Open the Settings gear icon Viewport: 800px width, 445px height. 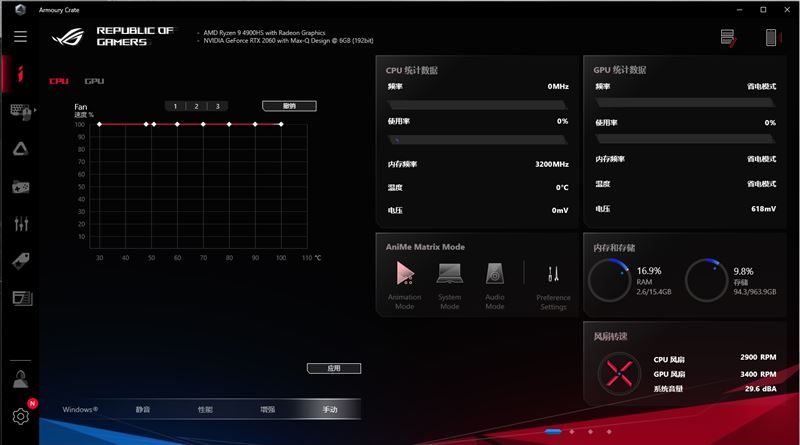click(21, 416)
